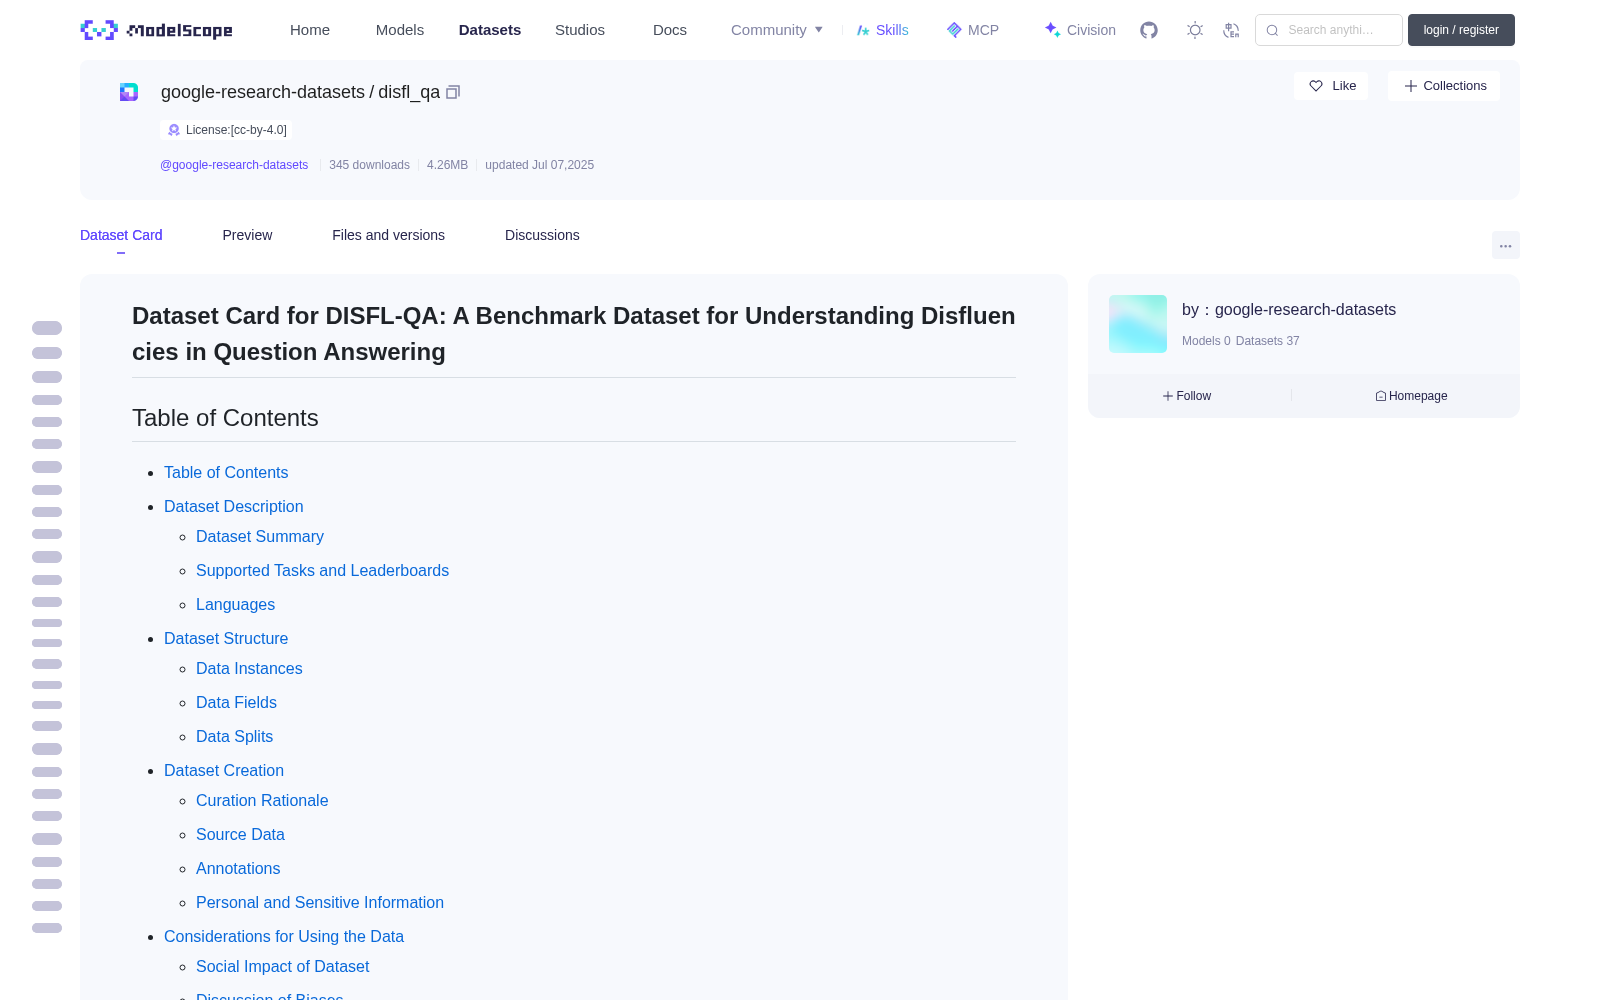This screenshot has width=1600, height=1000.
Task: Click the License:[cc-by-4.0] tag
Action: [227, 130]
